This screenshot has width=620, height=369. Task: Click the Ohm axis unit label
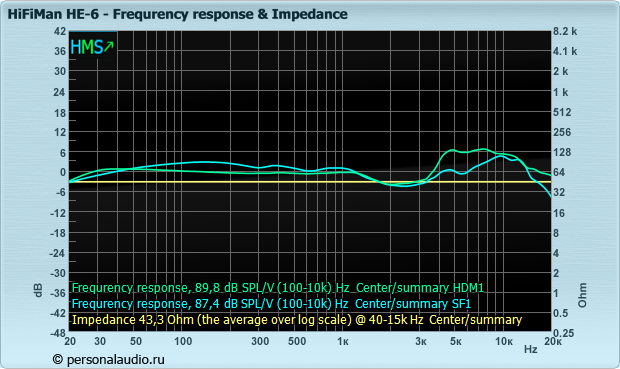click(x=582, y=295)
